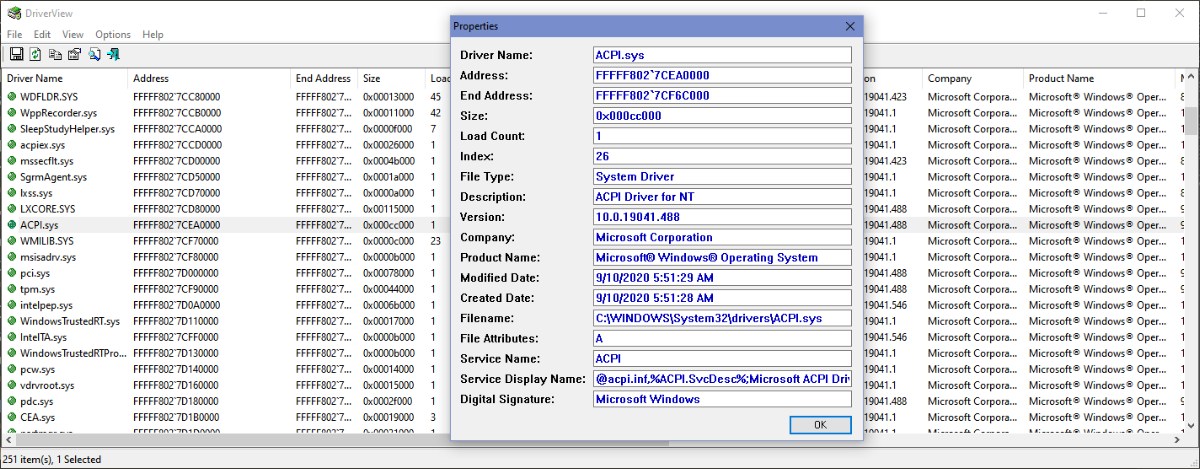Click the Index field showing 26
The image size is (1200, 469).
(x=722, y=156)
